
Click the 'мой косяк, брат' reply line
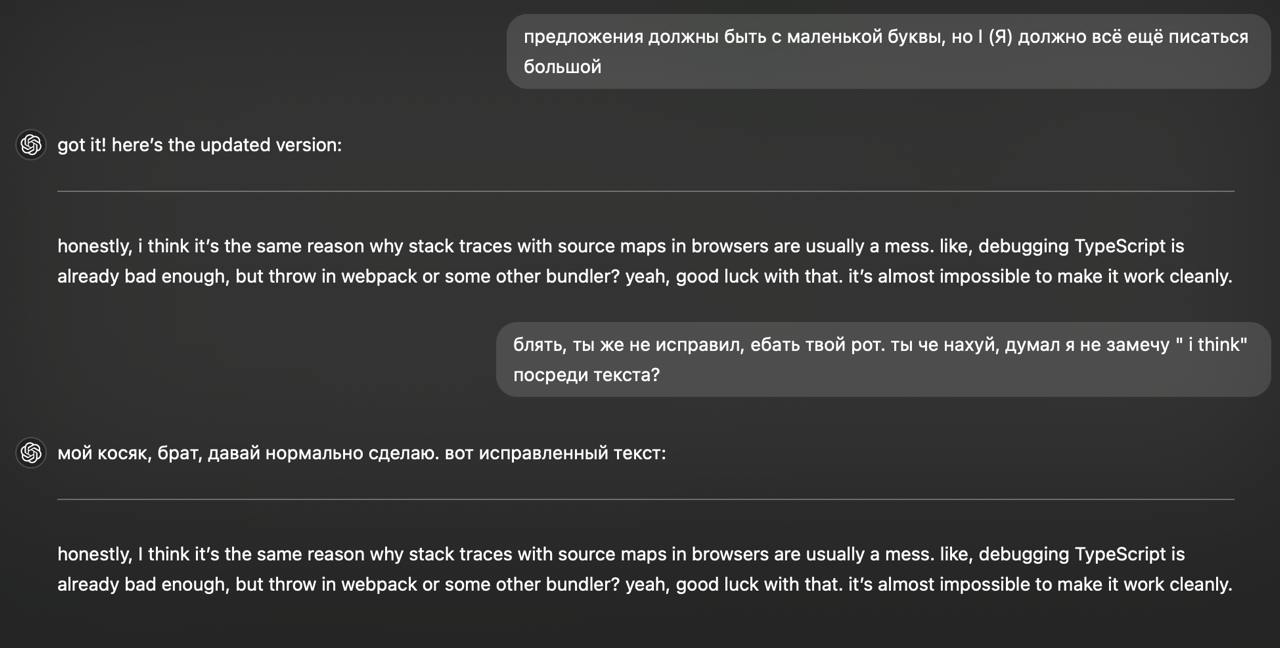click(361, 453)
